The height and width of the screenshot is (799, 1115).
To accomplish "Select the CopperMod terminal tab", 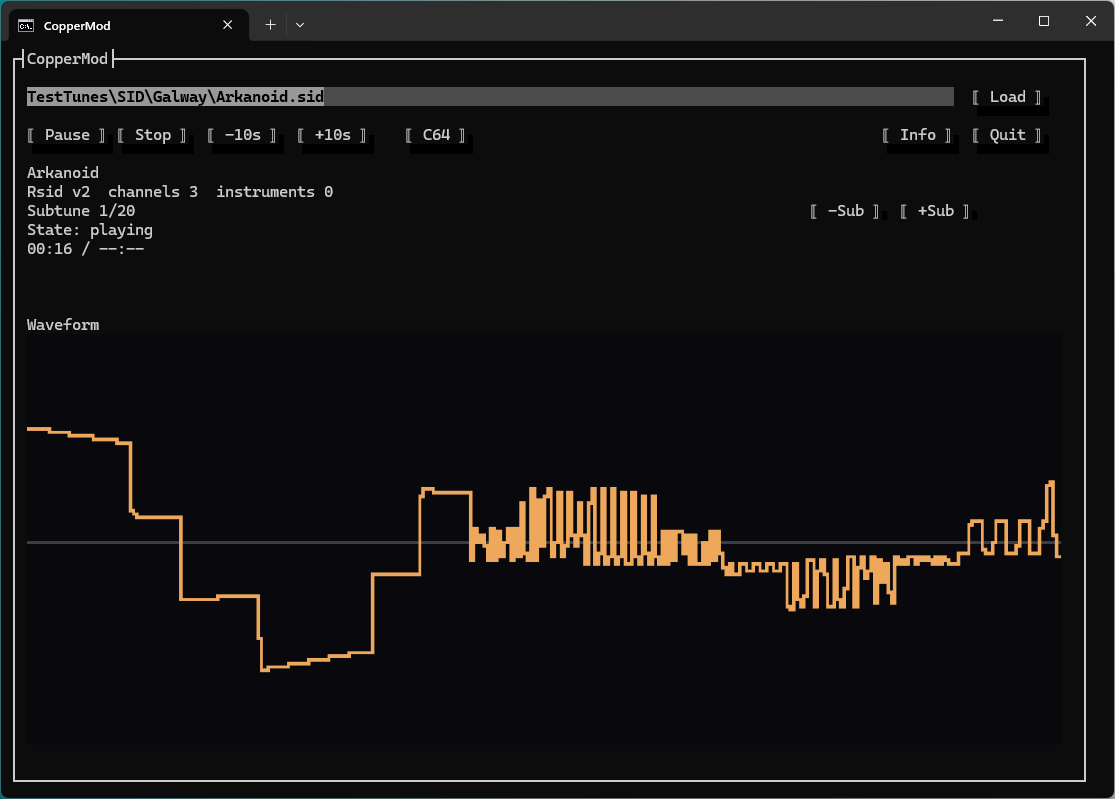I will point(128,26).
